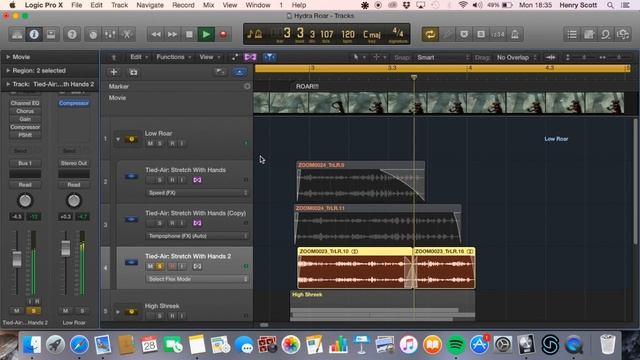Viewport: 640px width, 360px height.
Task: Open the Mixer faders button
Action: click(110, 34)
